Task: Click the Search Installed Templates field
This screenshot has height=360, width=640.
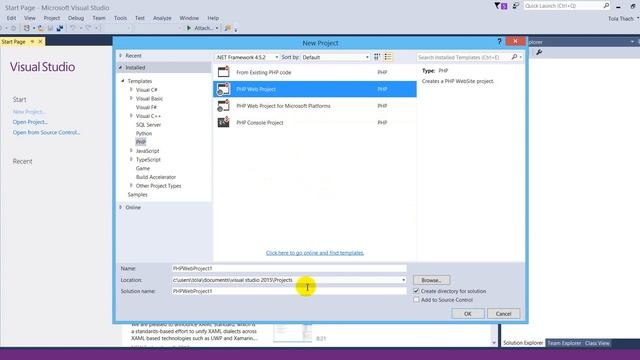Action: (x=464, y=57)
